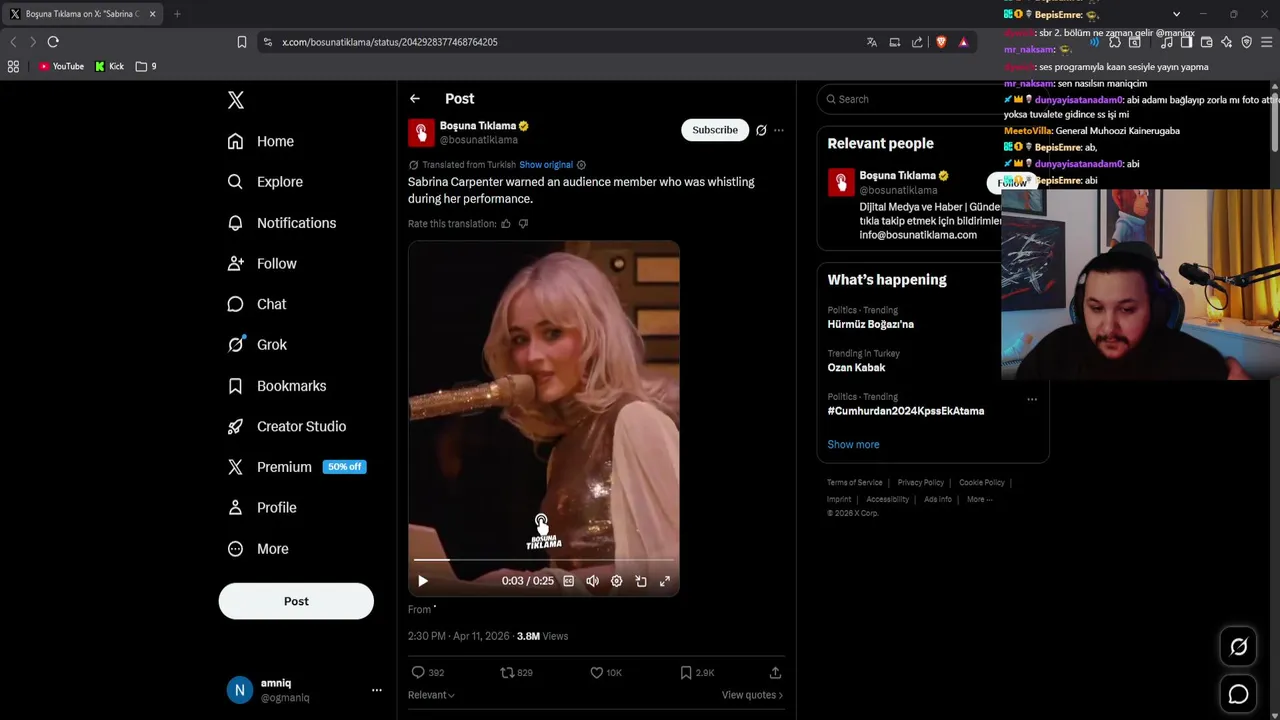Open the post's three-dot options menu
This screenshot has height=720, width=1280.
pyautogui.click(x=779, y=130)
